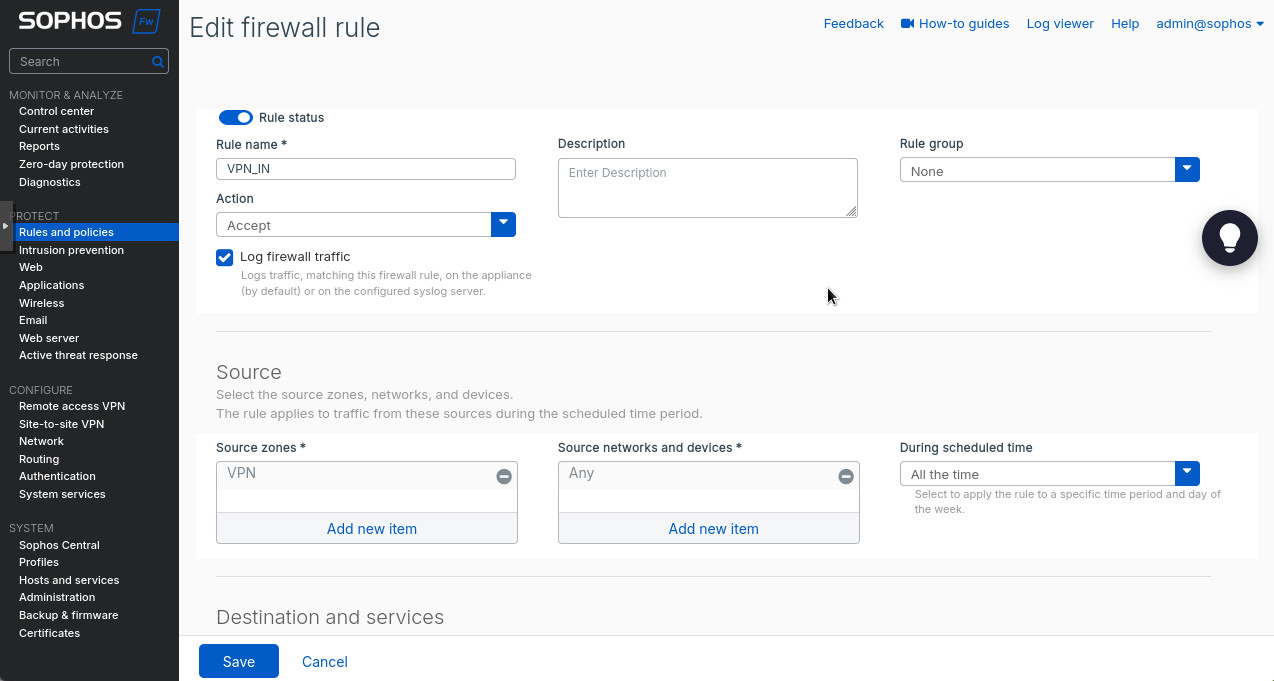
Task: Open the Action dropdown
Action: coord(503,225)
